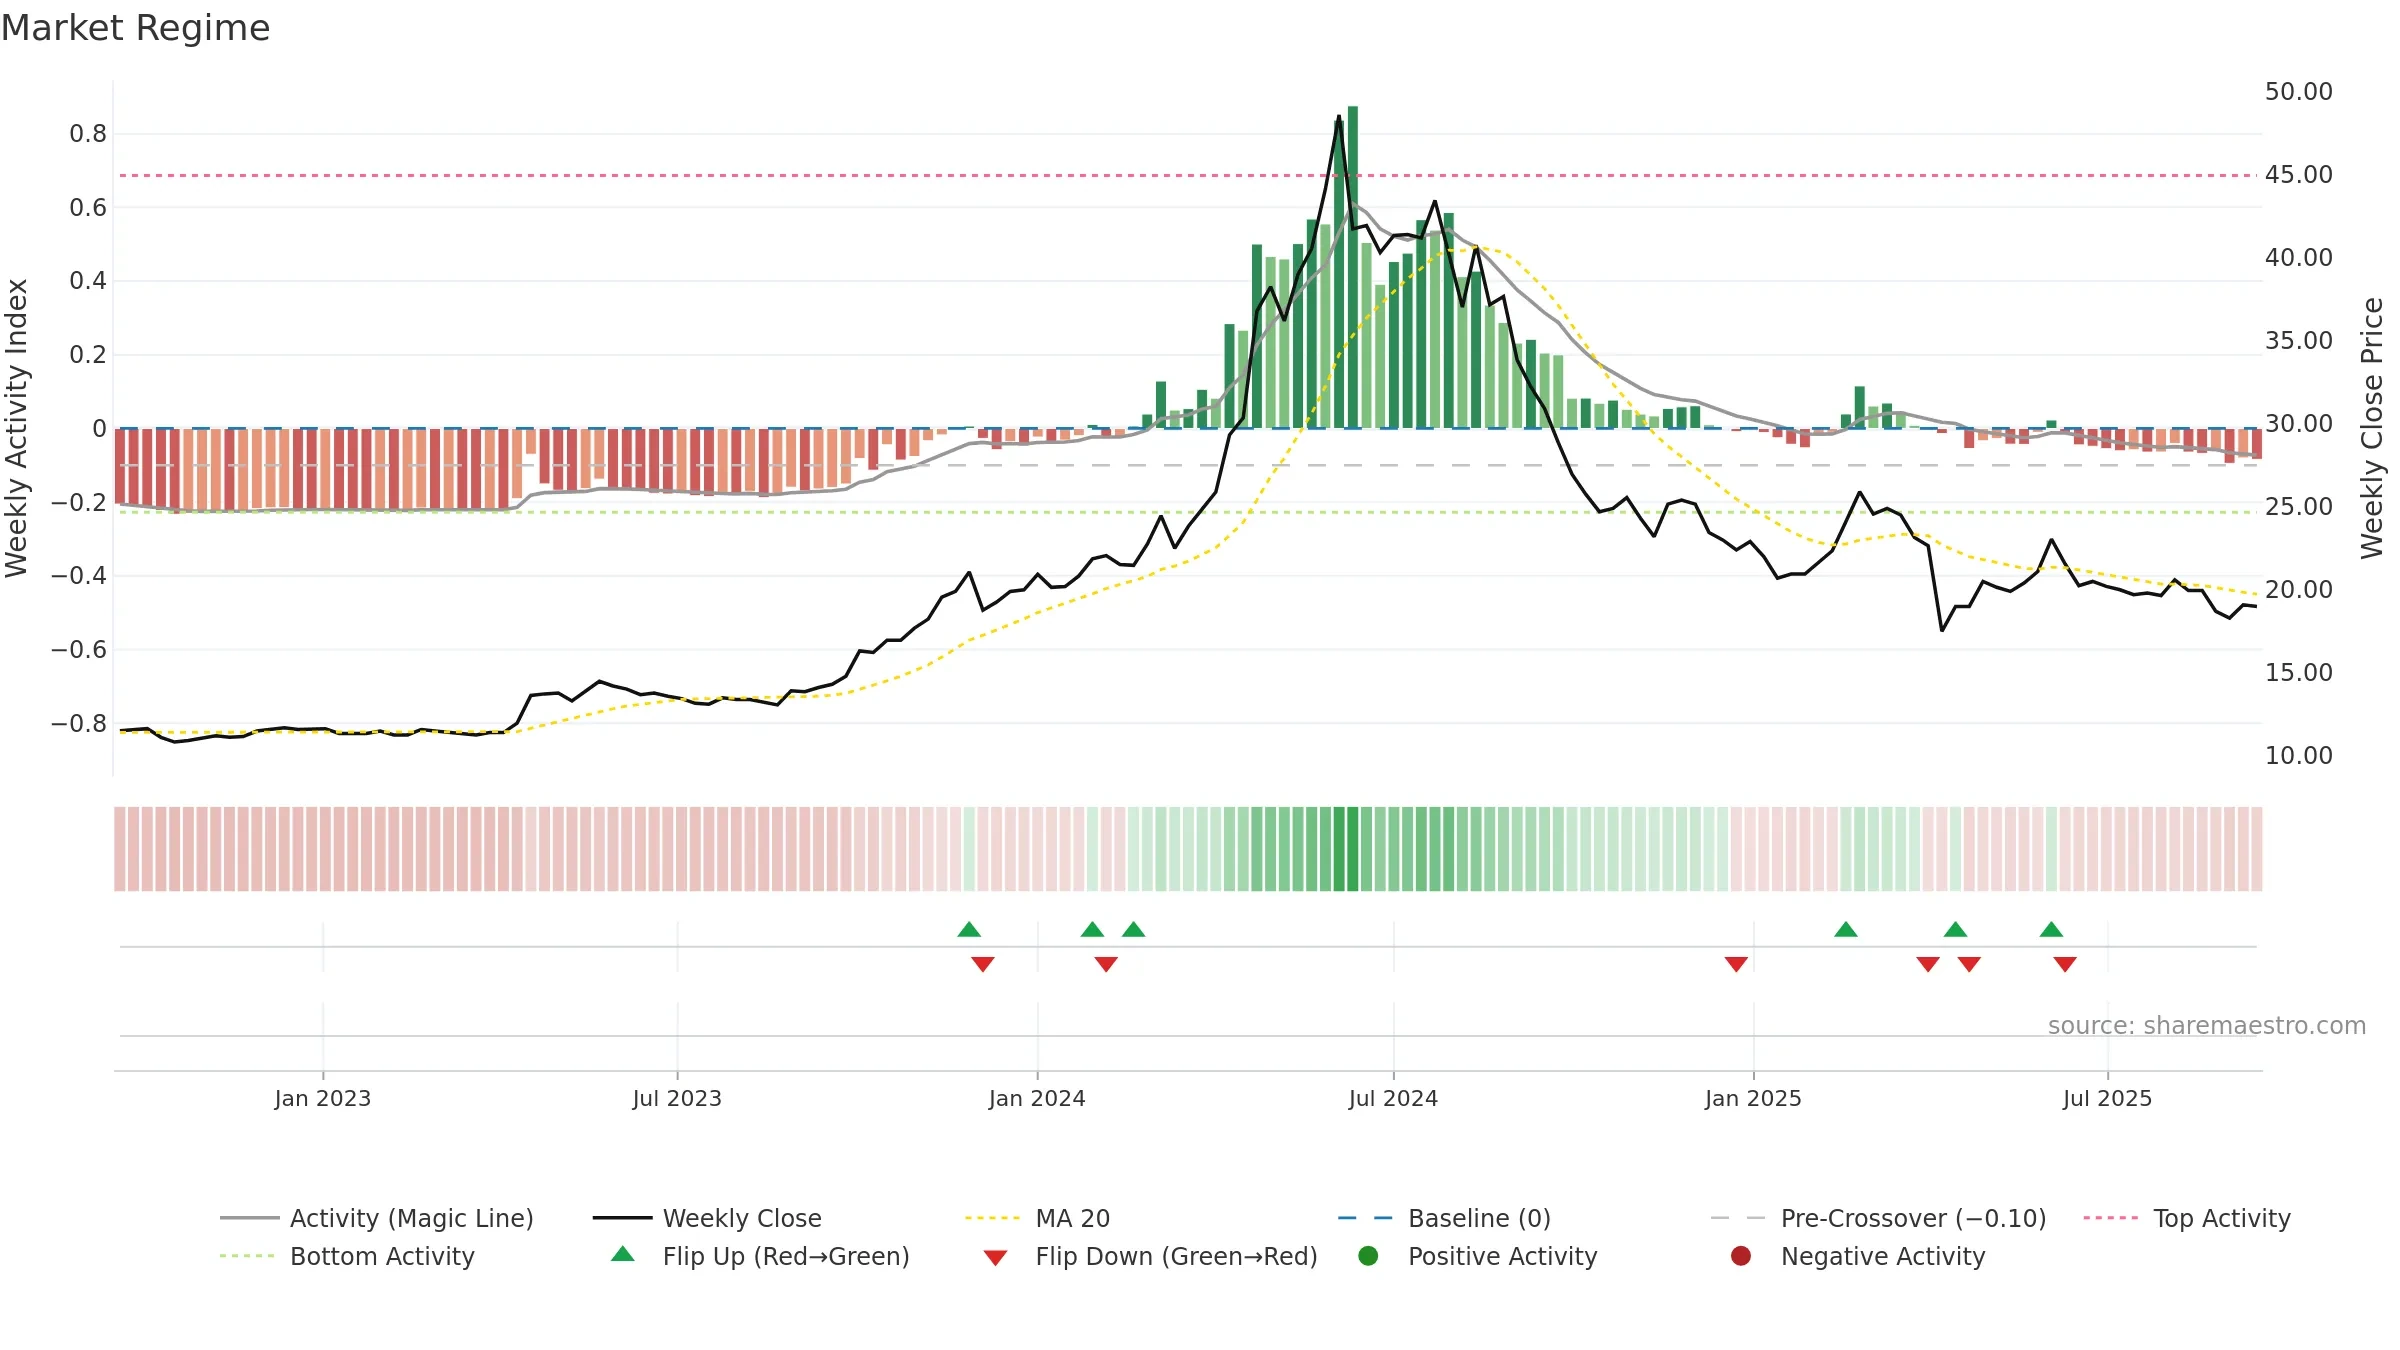Image resolution: width=2400 pixels, height=1350 pixels.
Task: Click the leftmost green Flip Up triangle marker
Action: (969, 930)
